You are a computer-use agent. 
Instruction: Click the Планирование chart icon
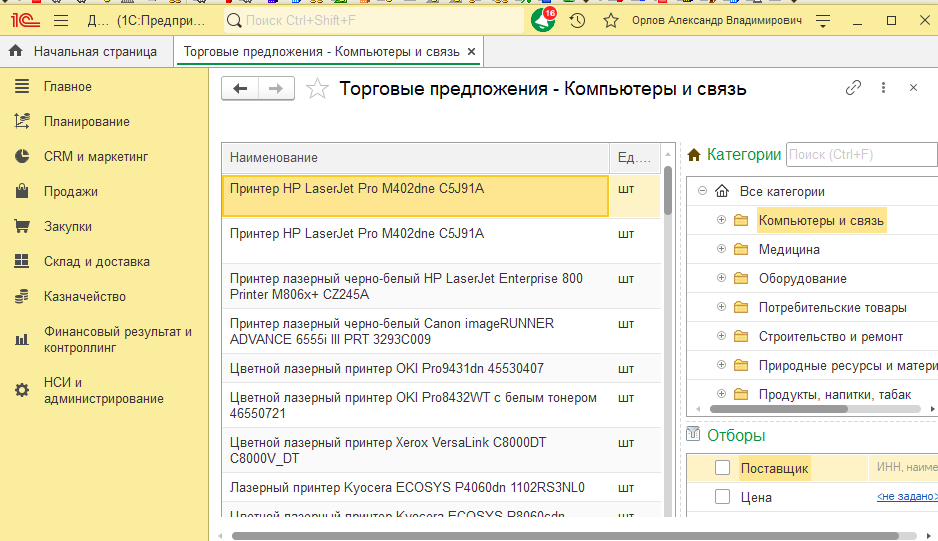pos(22,121)
